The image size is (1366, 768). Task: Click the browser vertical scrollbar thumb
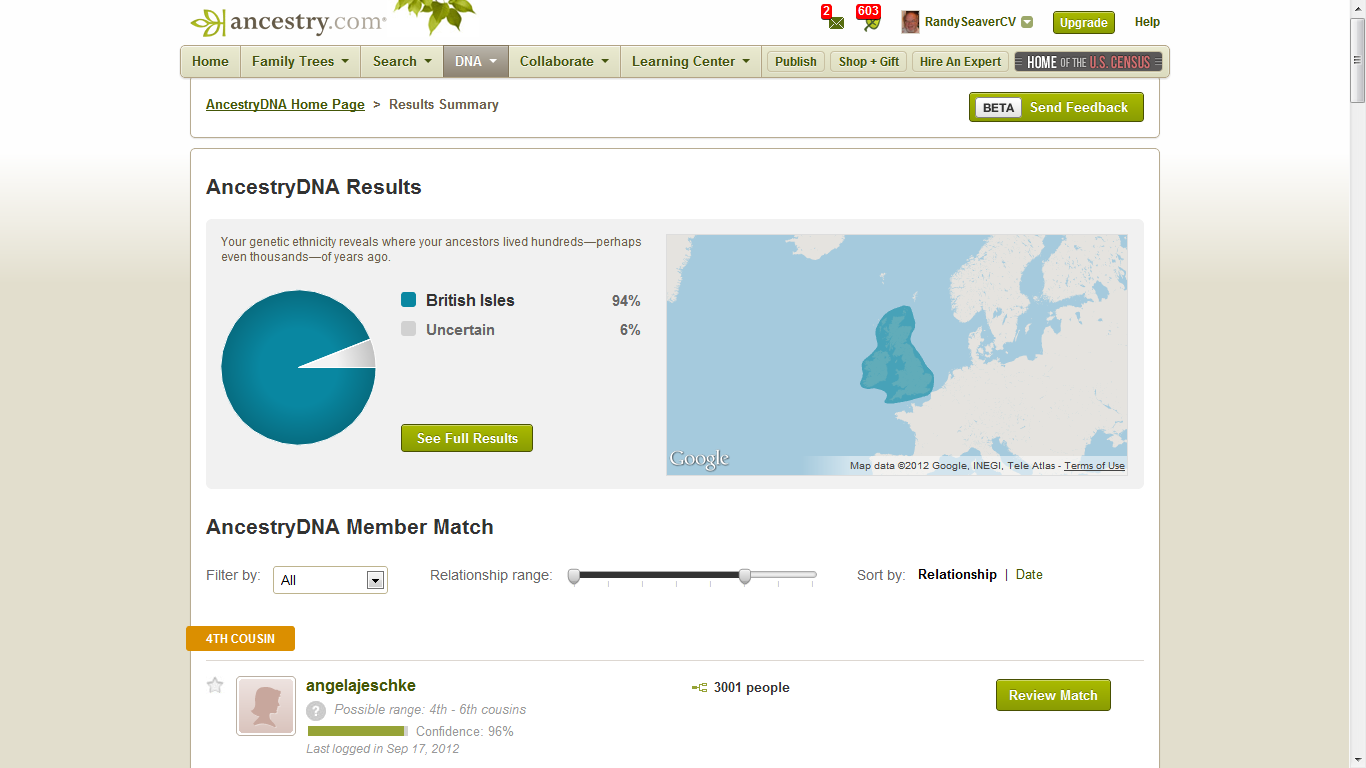coord(1357,59)
